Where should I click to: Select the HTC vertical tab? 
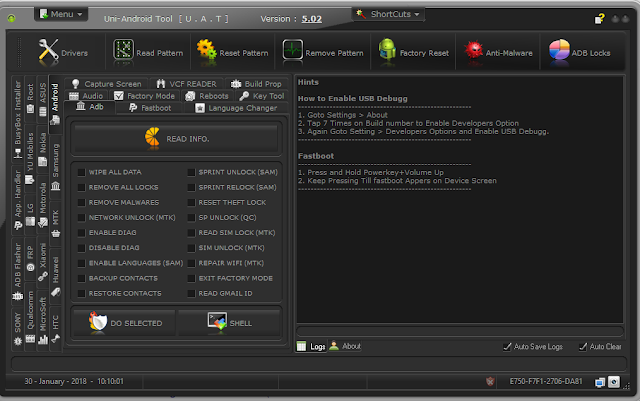click(x=56, y=328)
